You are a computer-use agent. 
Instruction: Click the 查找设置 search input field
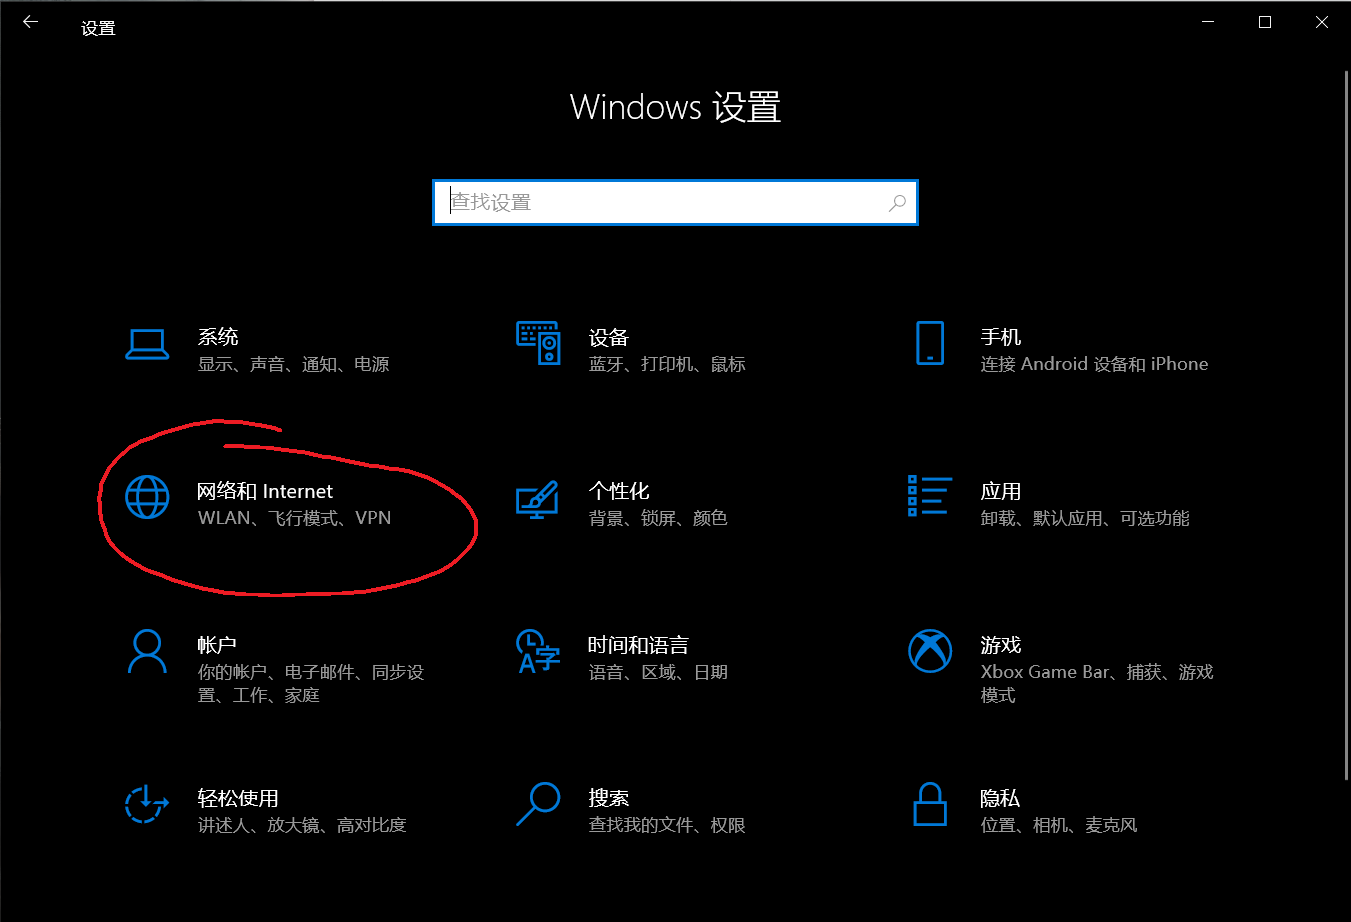point(660,203)
